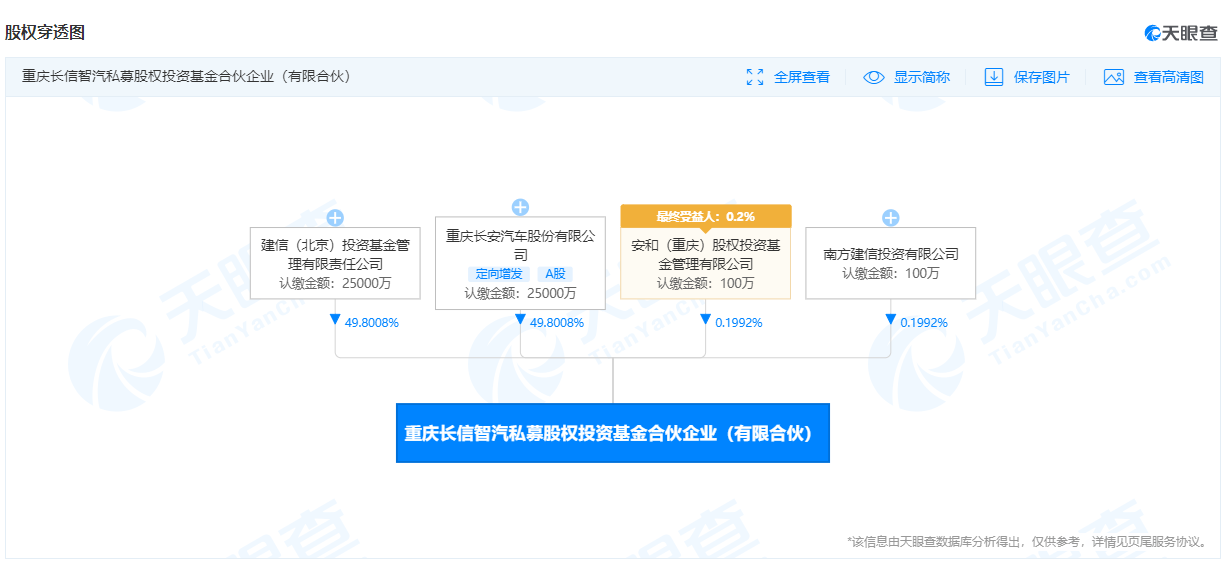Expand shareholders above 南方建信投资有限公司 node
Image resolution: width=1222 pixels, height=570 pixels.
point(890,217)
